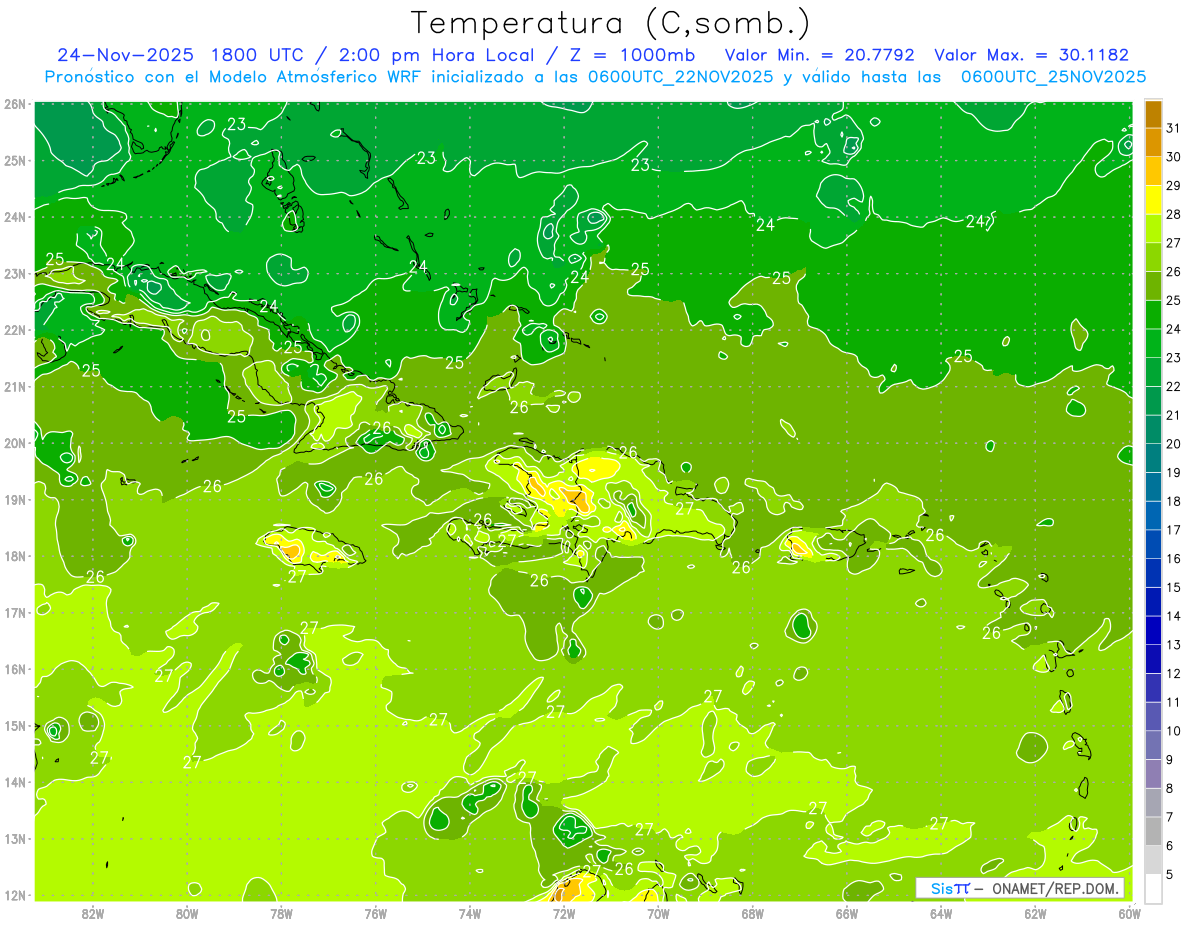Screen dimensions: 1200x927
Task: Click the "60W" longitude axis label
Action: coord(1129,912)
